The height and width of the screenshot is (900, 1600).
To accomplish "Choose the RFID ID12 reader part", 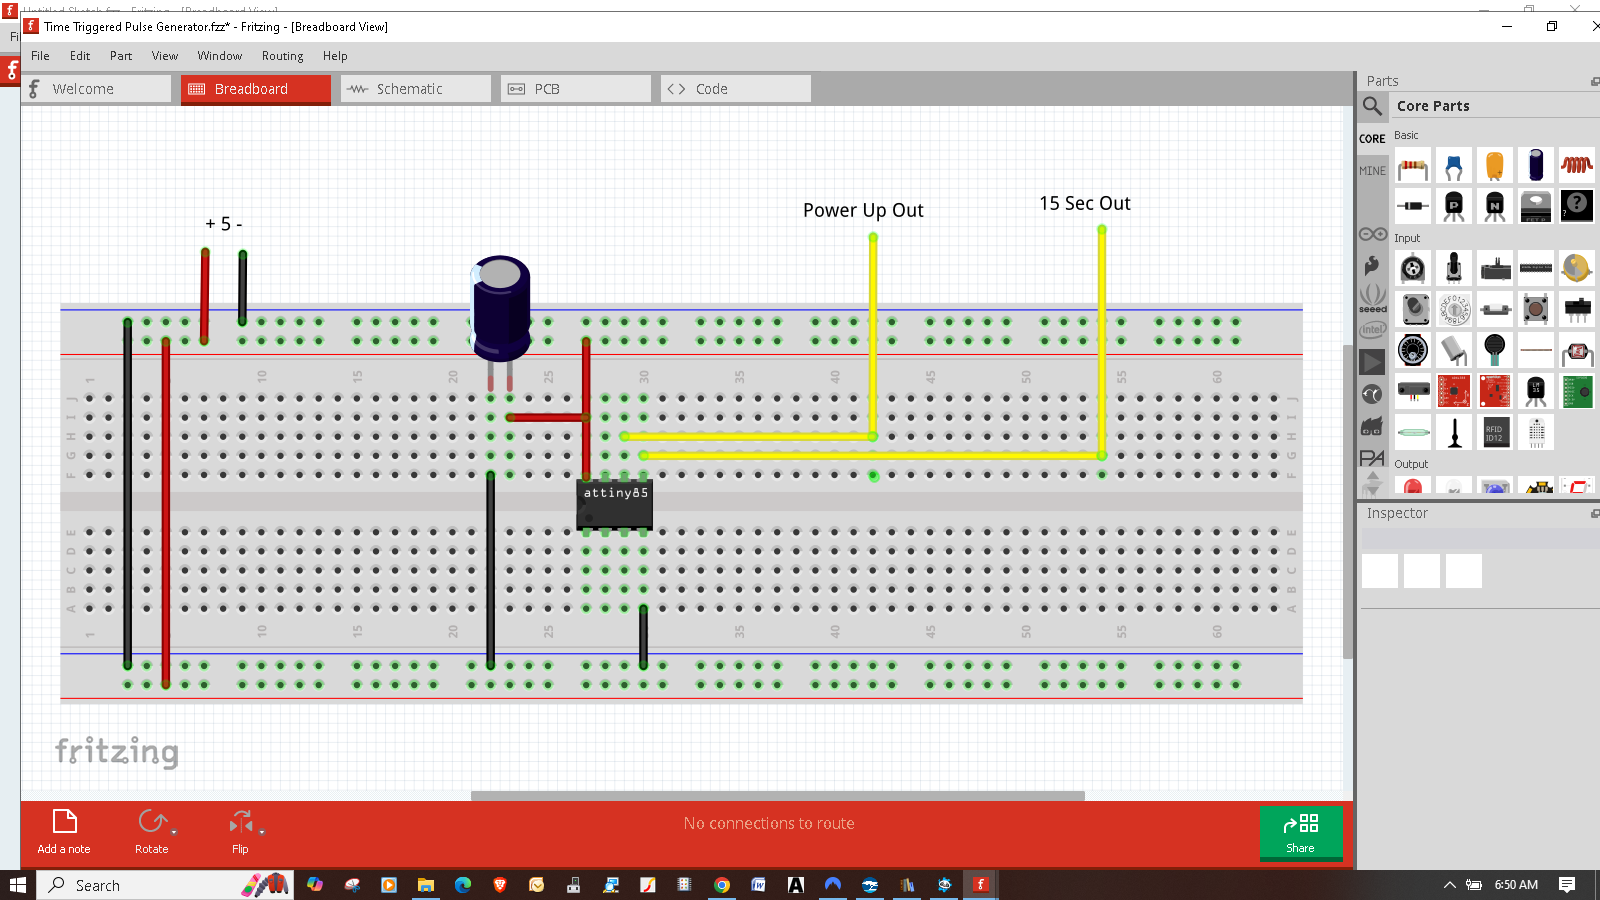I will (x=1495, y=432).
